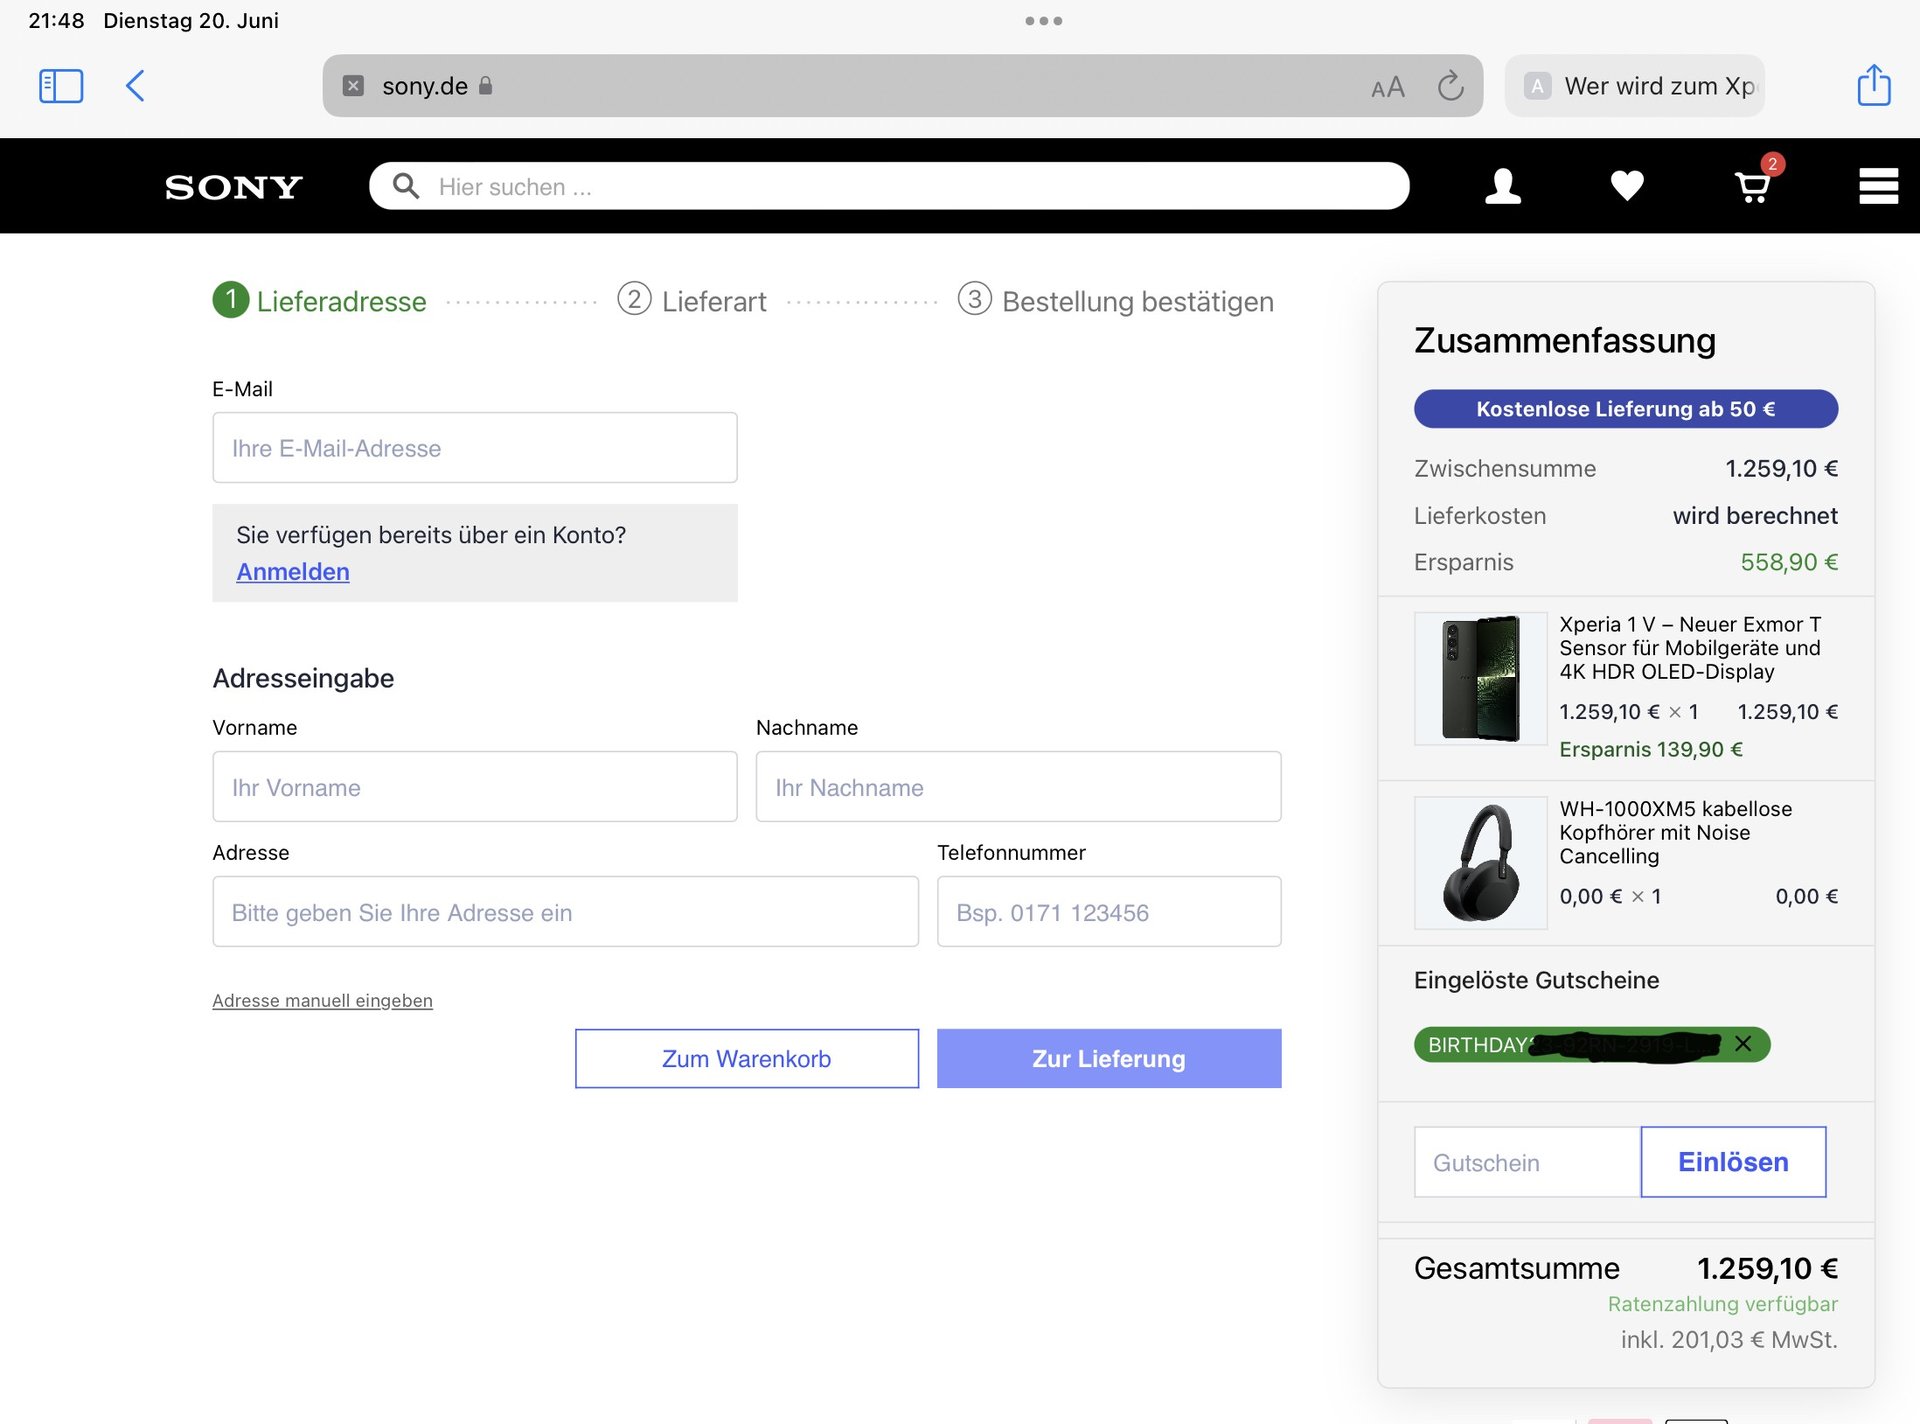
Task: Tap the three-dot multitasking menu
Action: (1043, 21)
